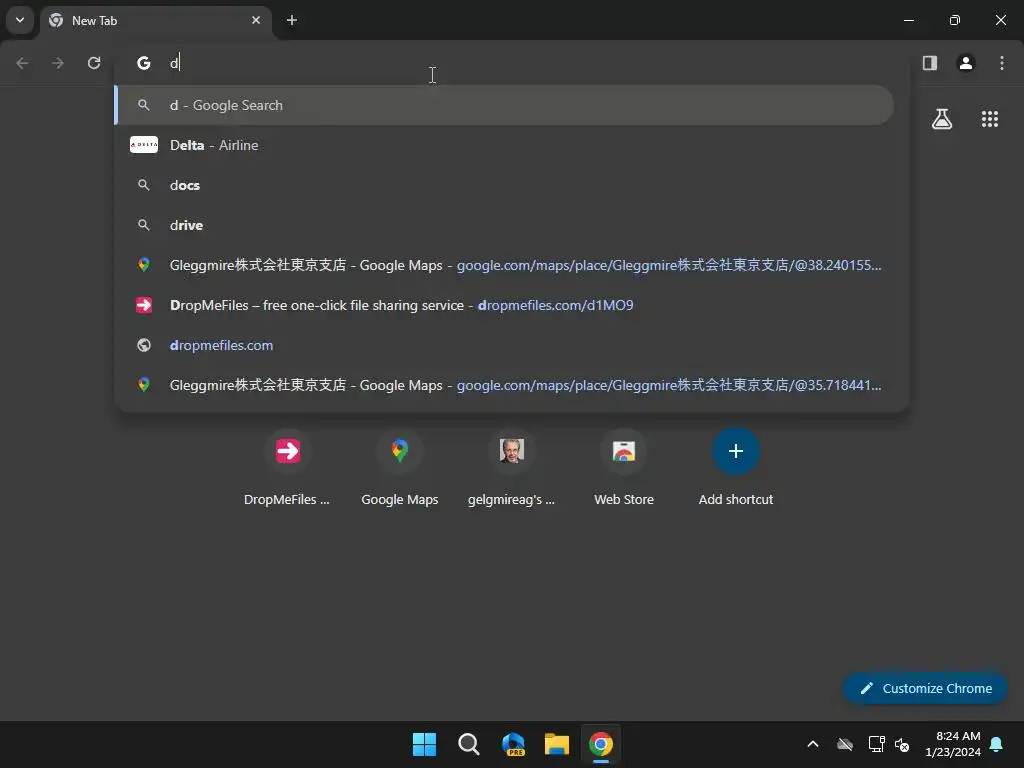1024x768 pixels.
Task: Open the Windows Start menu
Action: pyautogui.click(x=424, y=744)
